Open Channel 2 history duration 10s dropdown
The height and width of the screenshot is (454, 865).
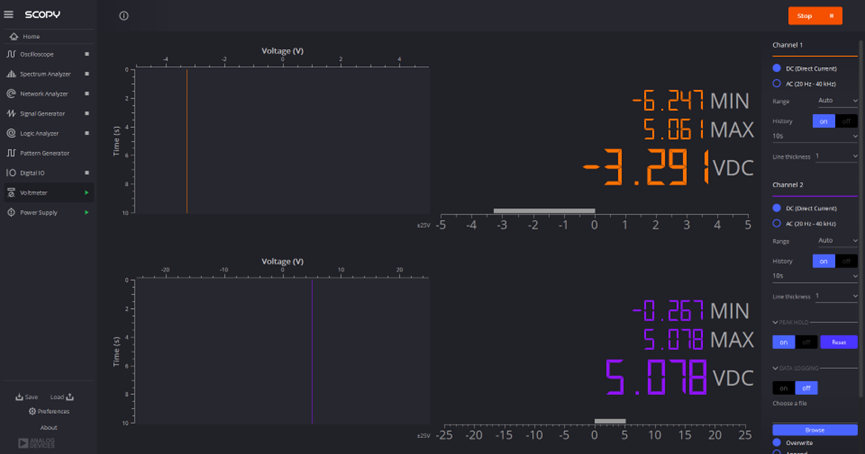pyautogui.click(x=815, y=276)
